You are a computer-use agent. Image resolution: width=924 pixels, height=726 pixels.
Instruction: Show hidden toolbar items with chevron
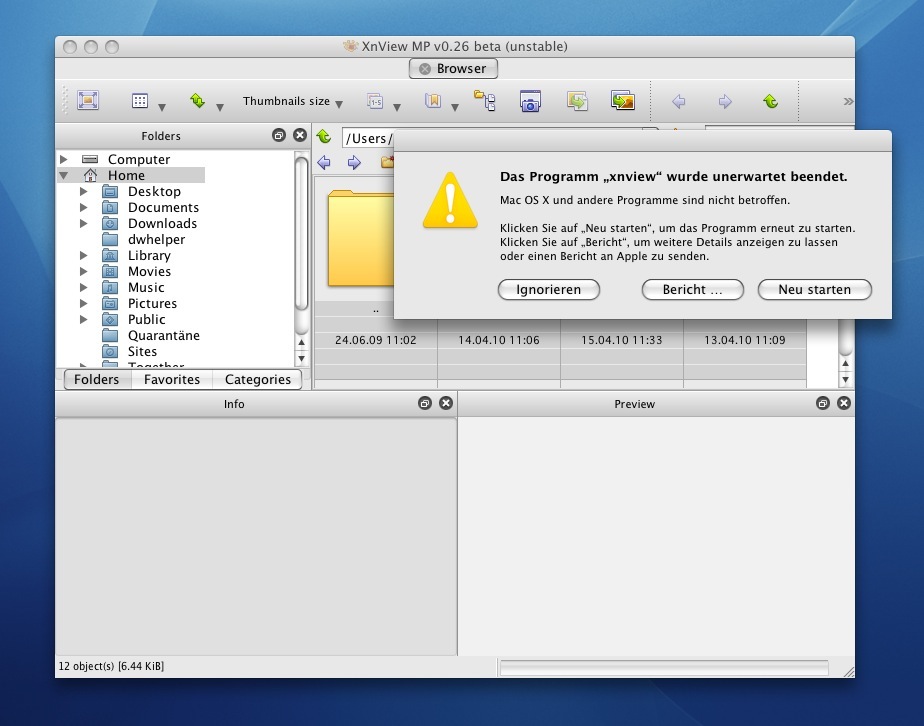click(848, 101)
